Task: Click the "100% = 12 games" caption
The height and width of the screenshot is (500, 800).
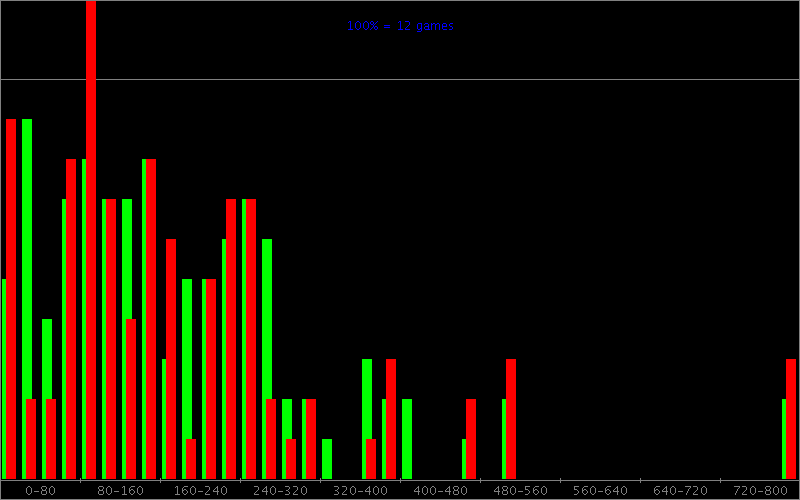Action: [400, 26]
